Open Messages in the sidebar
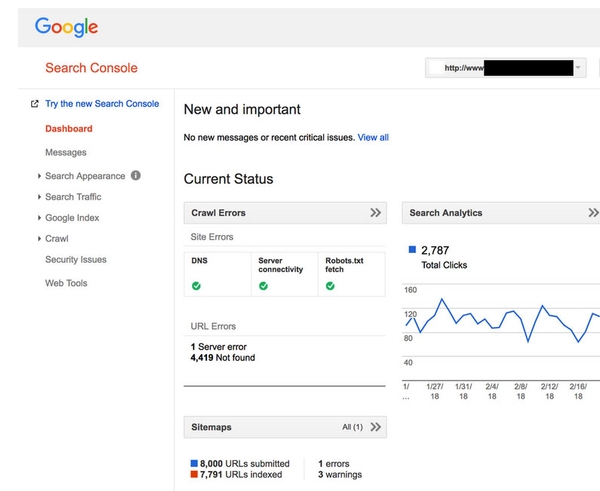Image resolution: width=600 pixels, height=491 pixels. [x=66, y=152]
